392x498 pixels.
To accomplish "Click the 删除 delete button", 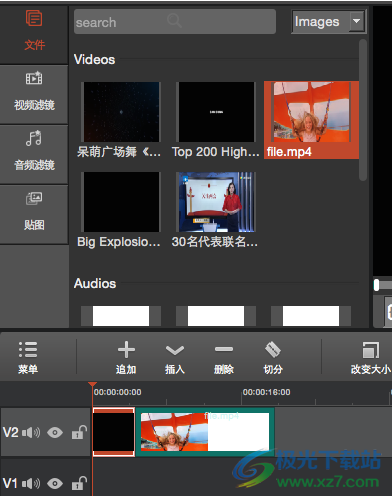I will point(224,357).
